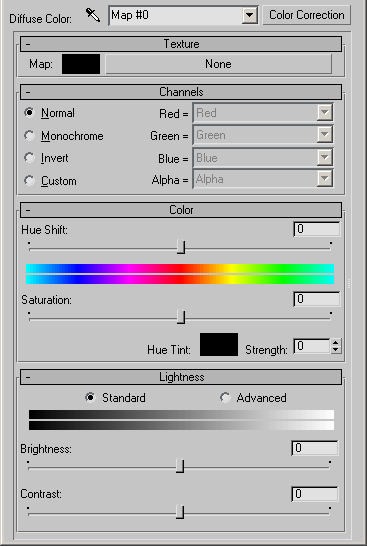Choose the Custom channels radio button

[29, 180]
